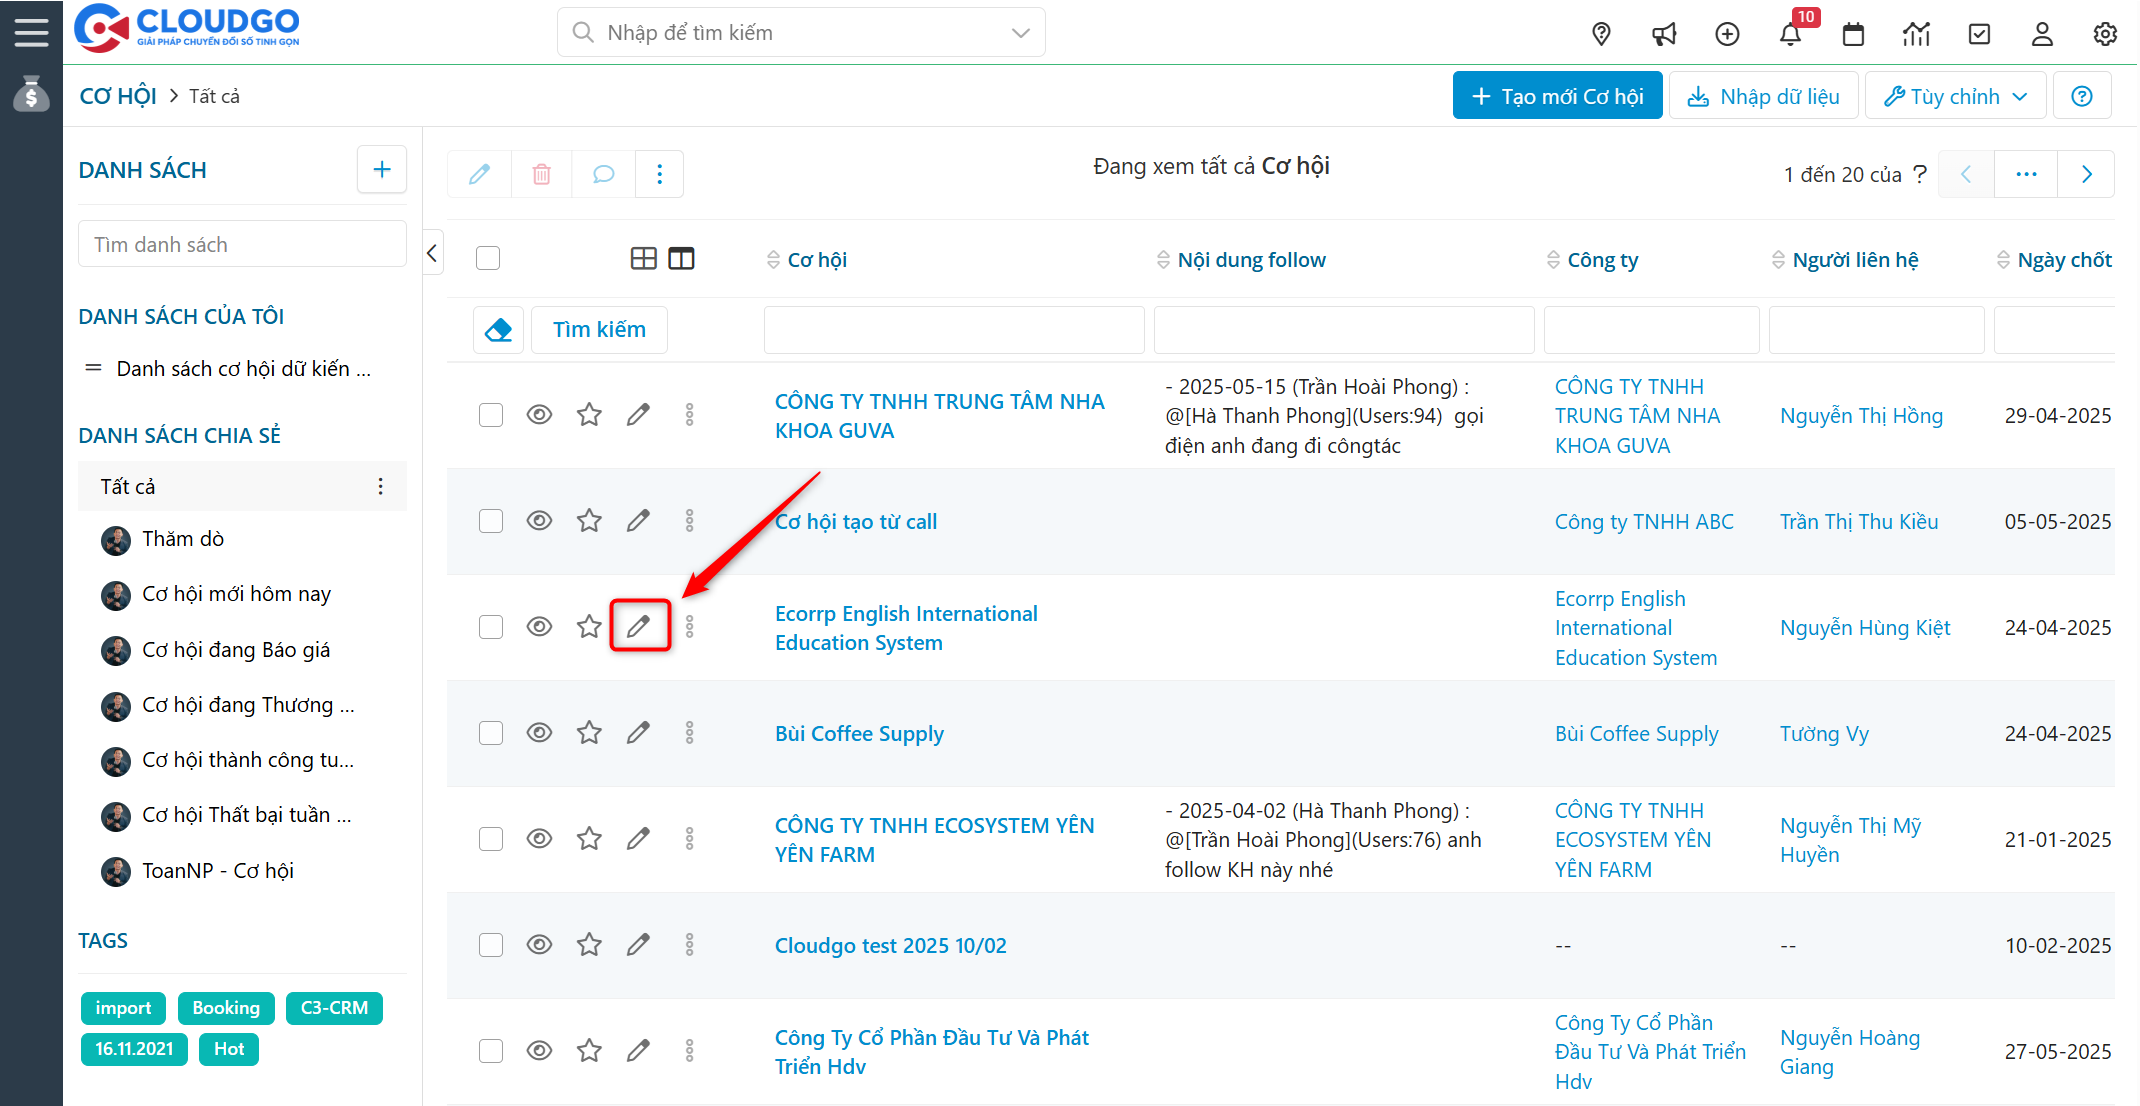The image size is (2140, 1106).
Task: Open the Bùi Coffee Supply opportunity link
Action: [859, 734]
